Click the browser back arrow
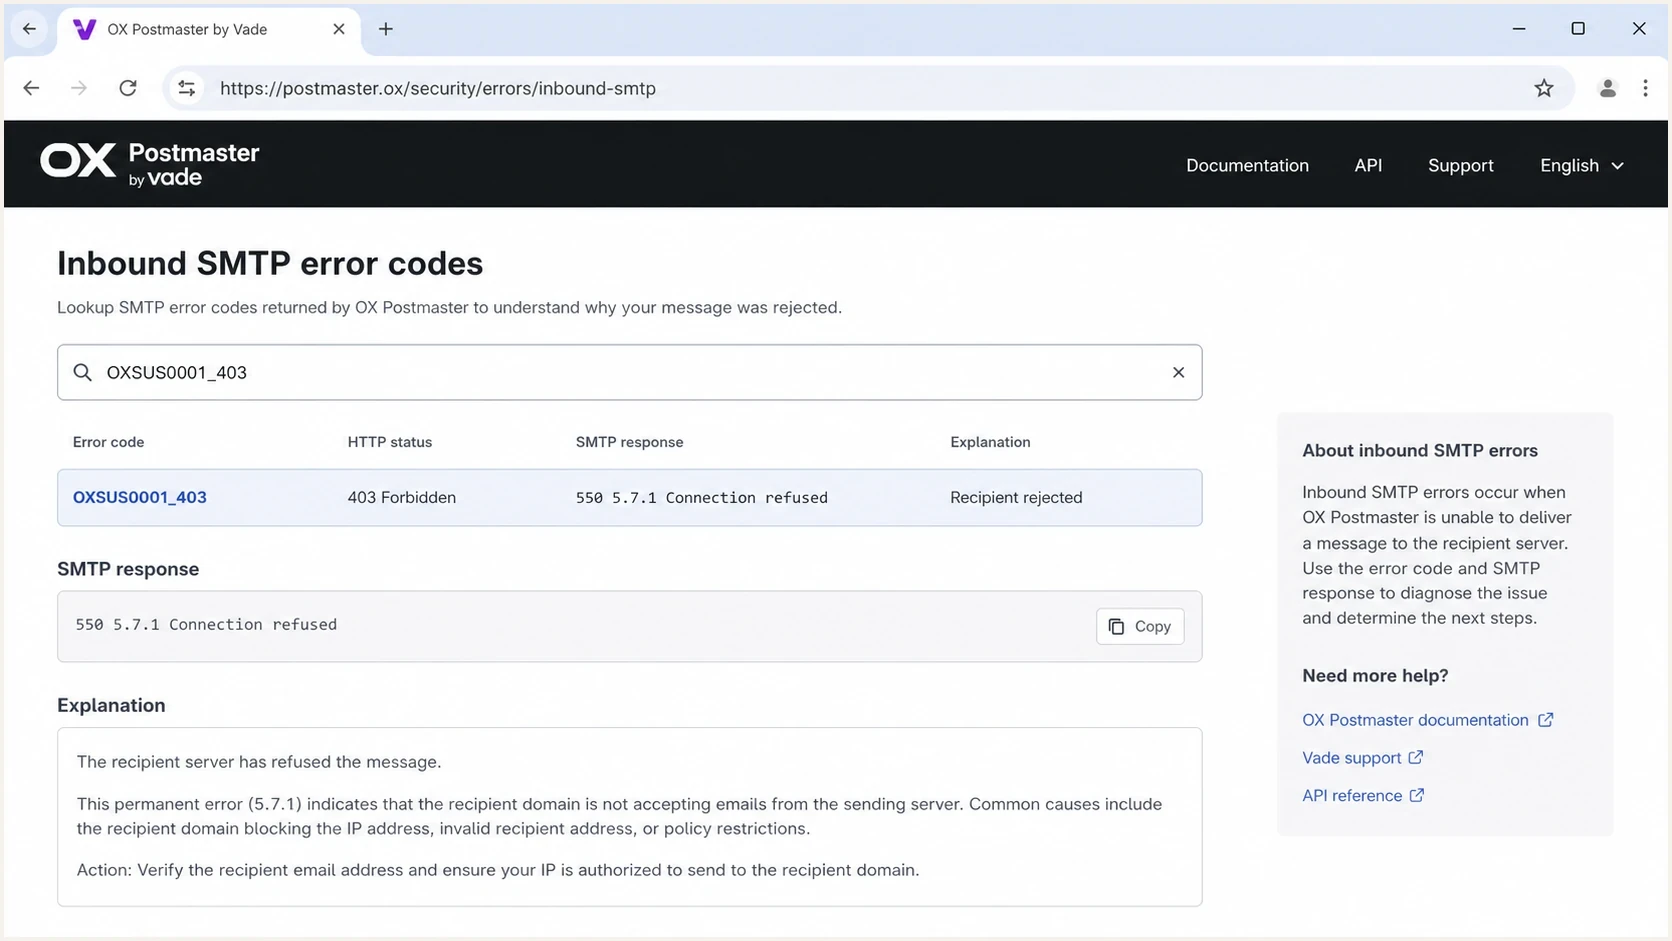The image size is (1672, 941). point(31,88)
